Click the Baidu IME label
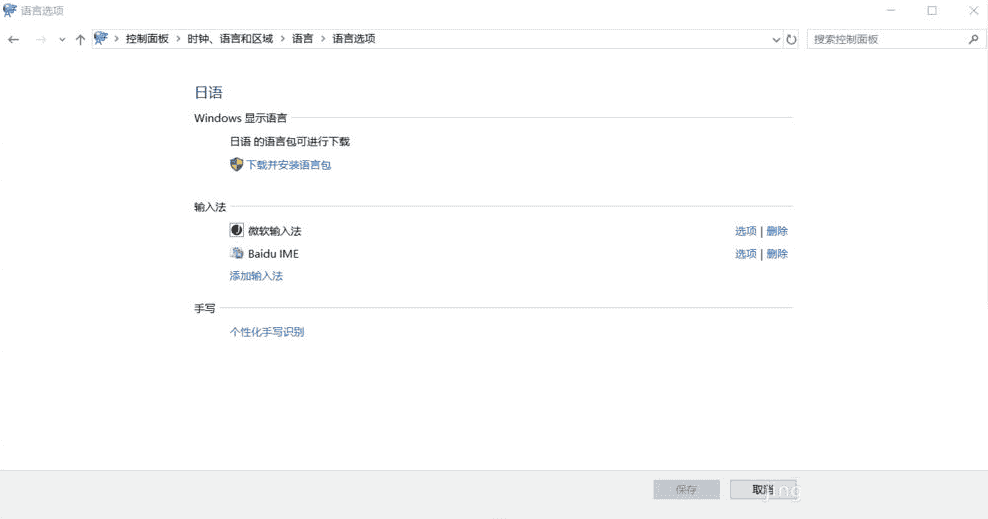 pos(273,254)
